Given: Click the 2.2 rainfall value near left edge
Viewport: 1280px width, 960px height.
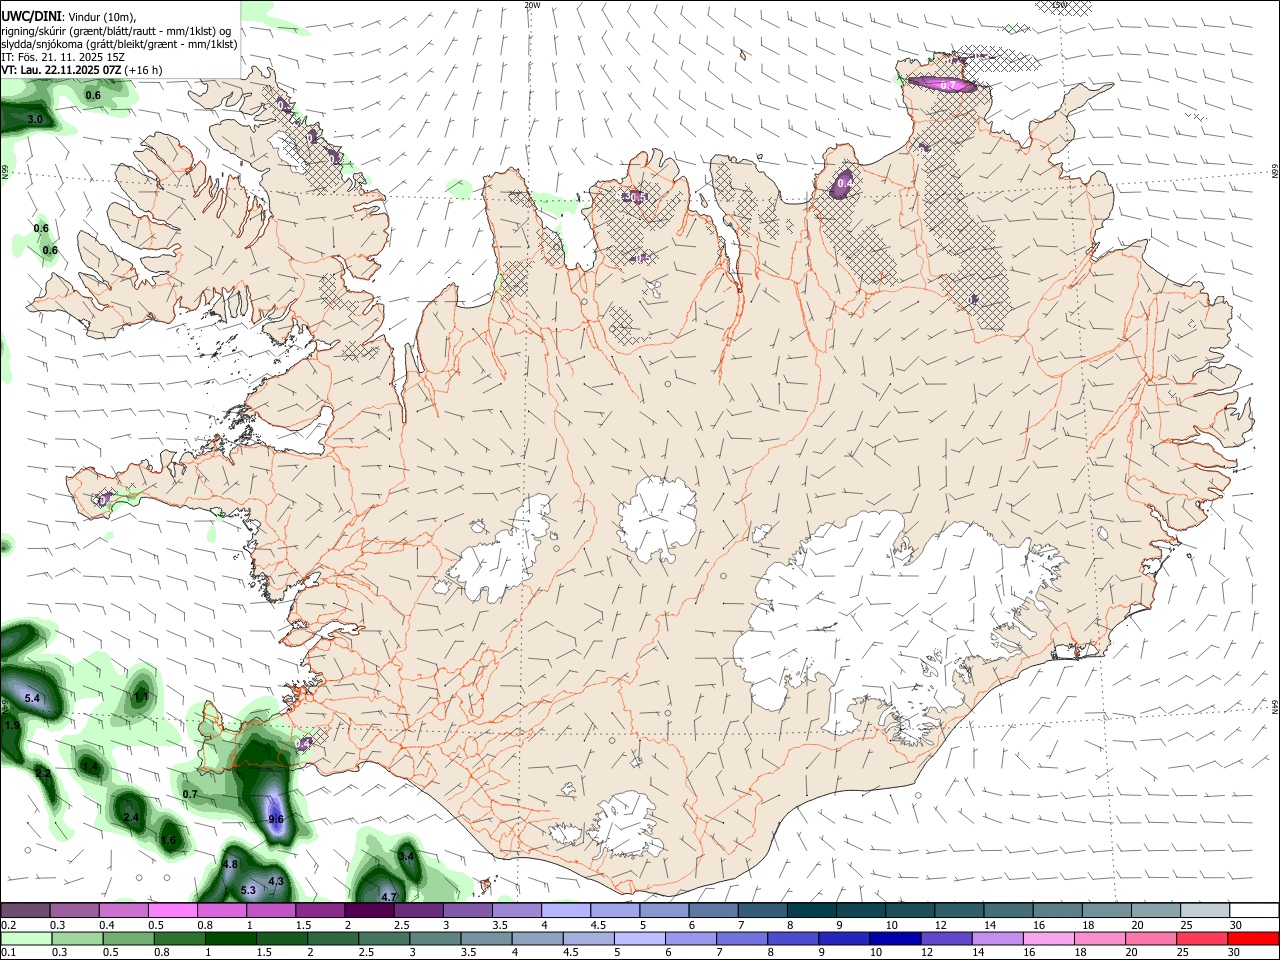Looking at the screenshot, I should click(43, 774).
